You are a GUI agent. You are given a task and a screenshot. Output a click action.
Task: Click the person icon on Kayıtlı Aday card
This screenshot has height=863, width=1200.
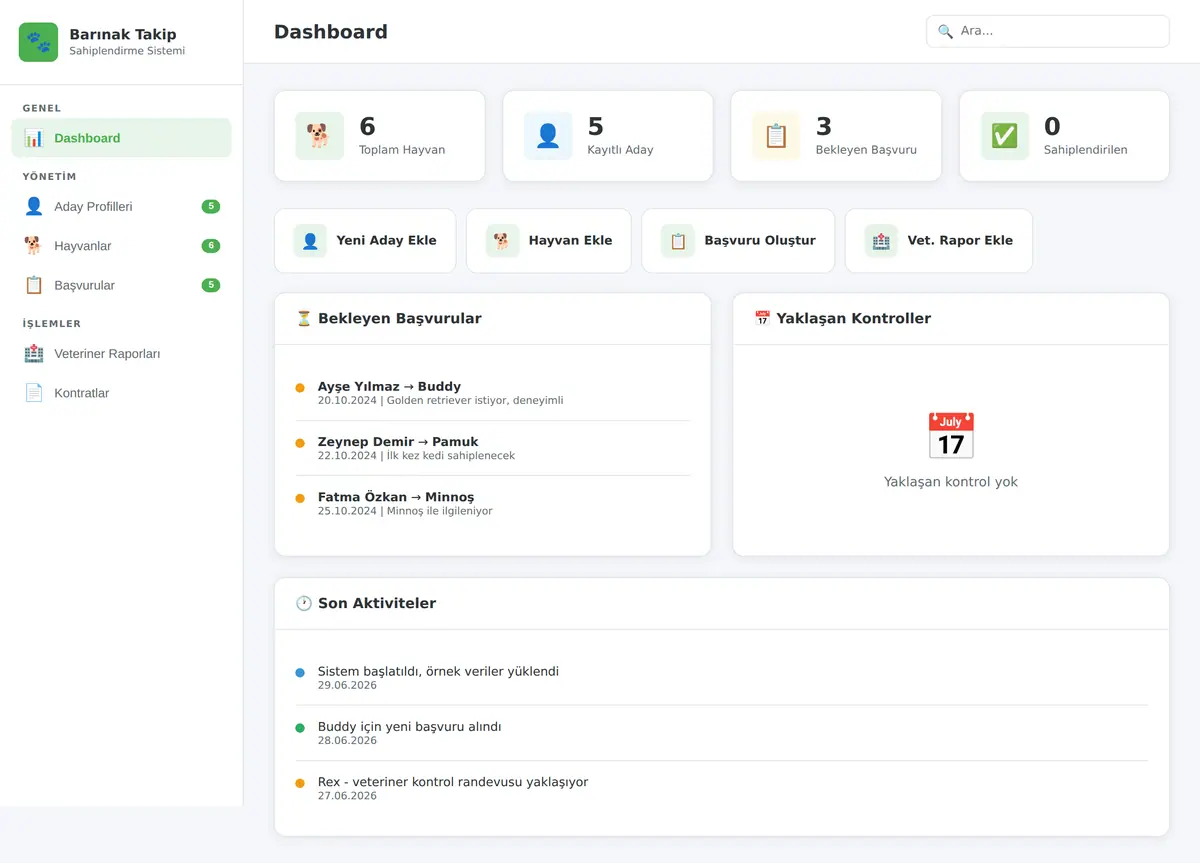click(x=548, y=136)
